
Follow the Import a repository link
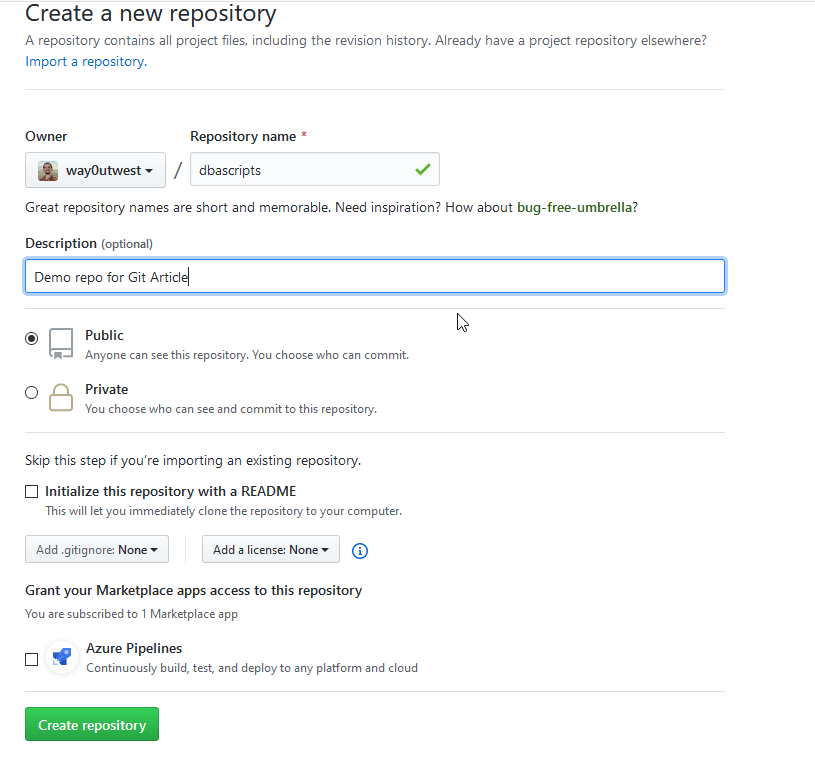point(84,62)
